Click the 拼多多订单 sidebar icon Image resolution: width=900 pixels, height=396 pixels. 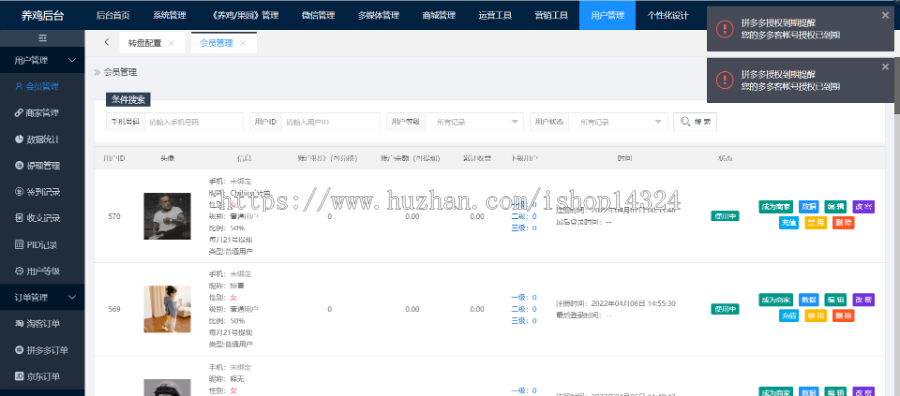coord(19,350)
